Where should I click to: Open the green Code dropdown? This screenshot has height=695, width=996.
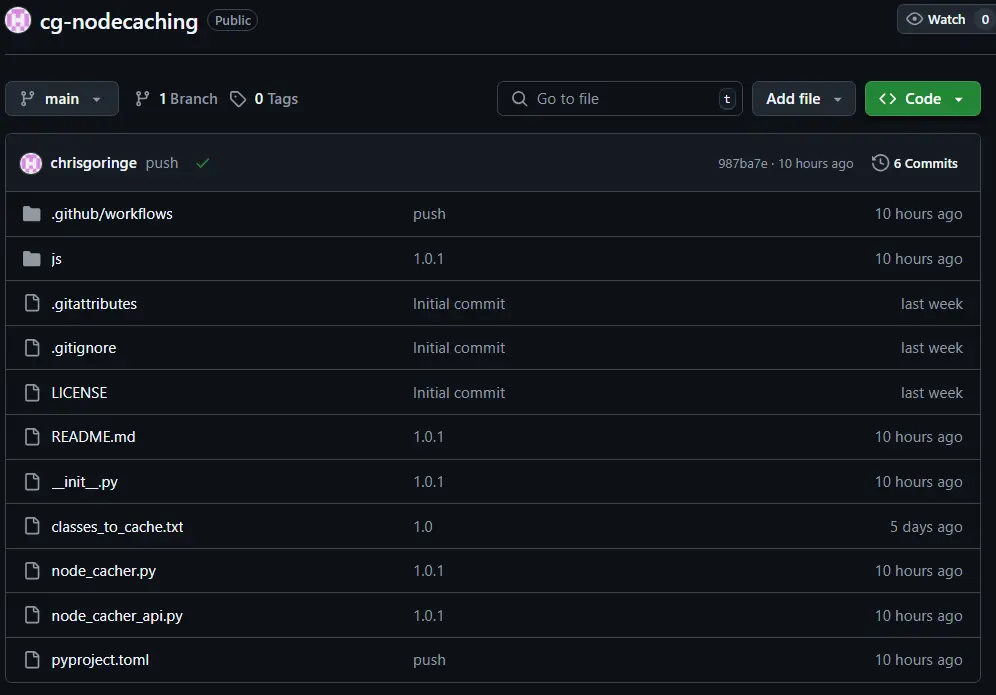pos(922,99)
